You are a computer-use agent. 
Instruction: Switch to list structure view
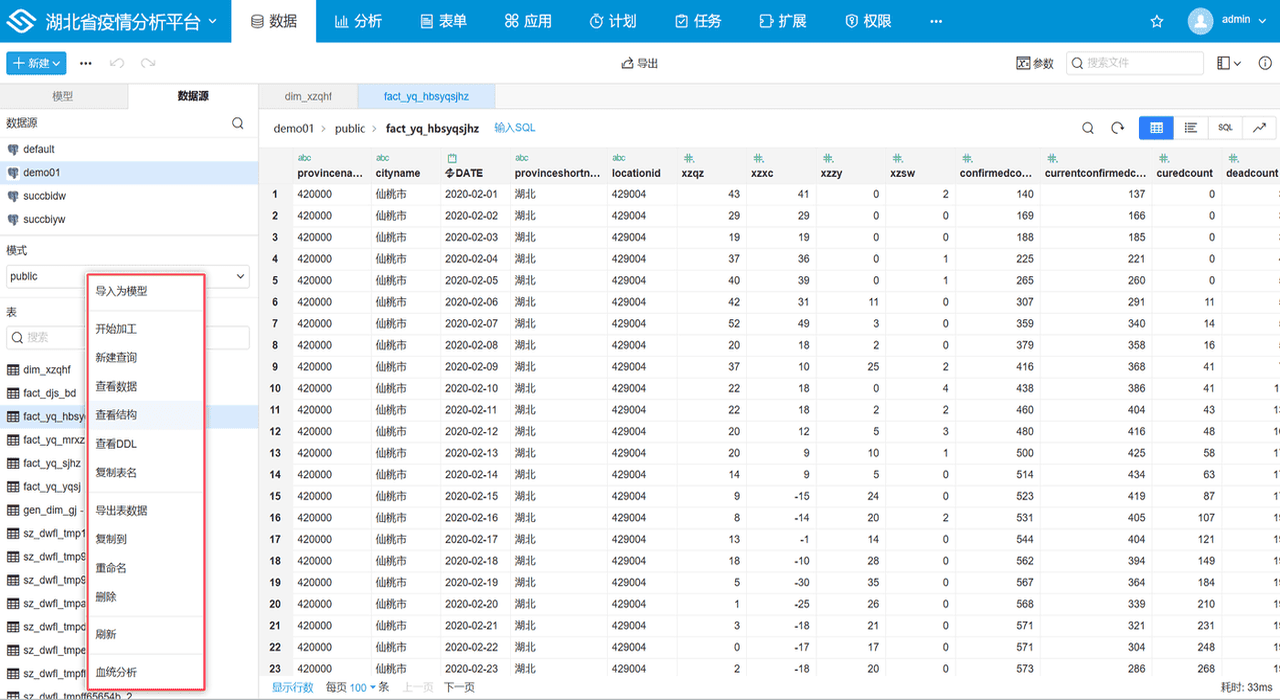[1190, 128]
